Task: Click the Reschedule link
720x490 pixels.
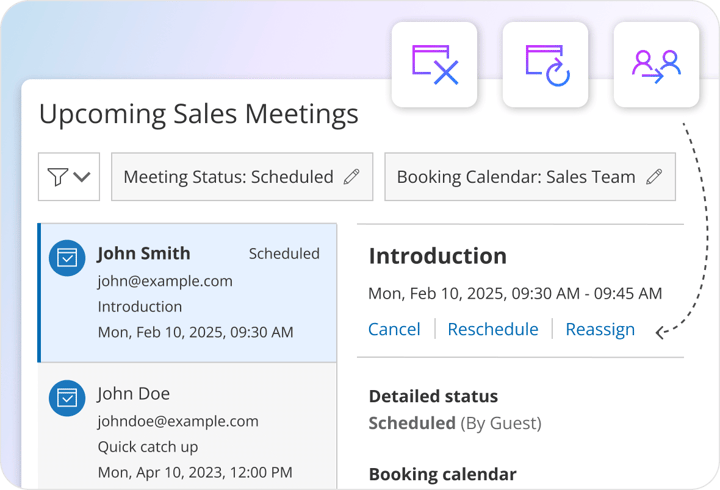Action: coord(492,329)
